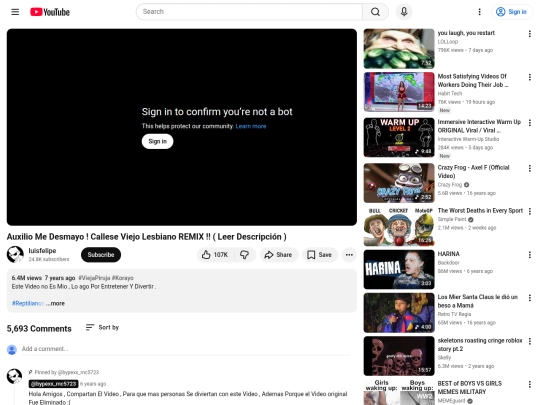Open more actions ellipsis below video
The height and width of the screenshot is (405, 540).
[x=349, y=255]
